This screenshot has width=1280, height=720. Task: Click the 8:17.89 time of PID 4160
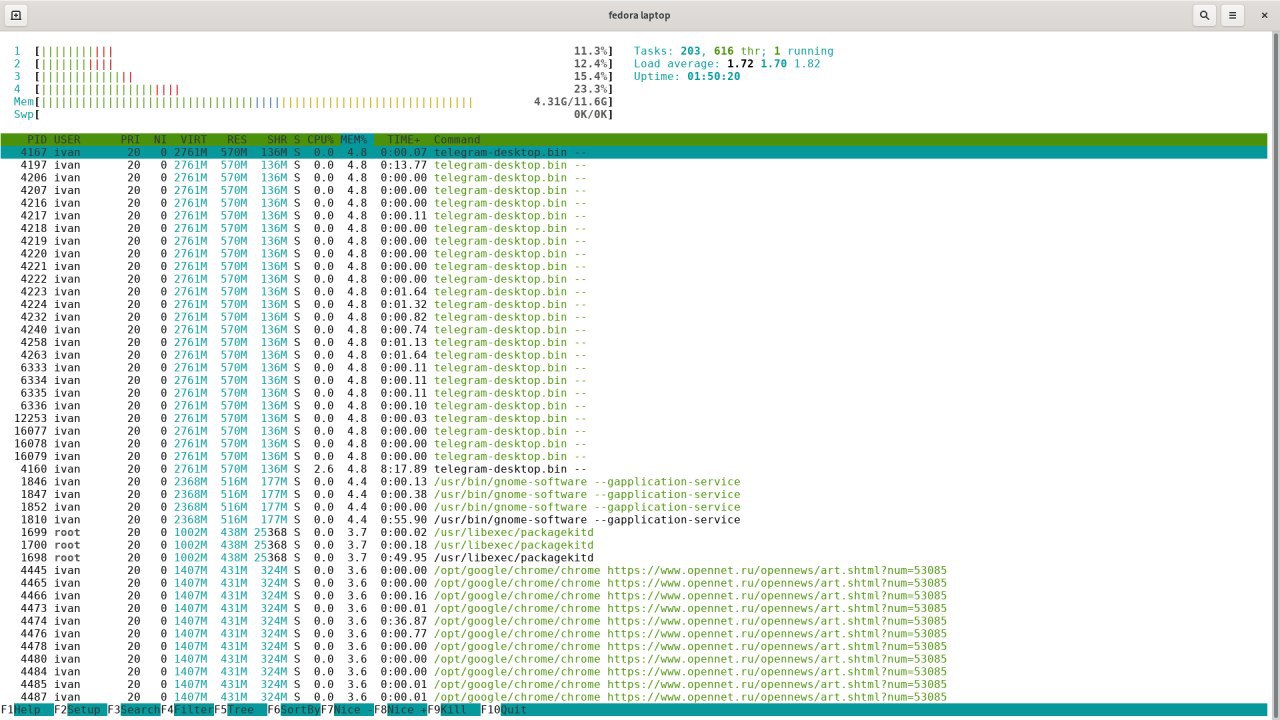404,469
